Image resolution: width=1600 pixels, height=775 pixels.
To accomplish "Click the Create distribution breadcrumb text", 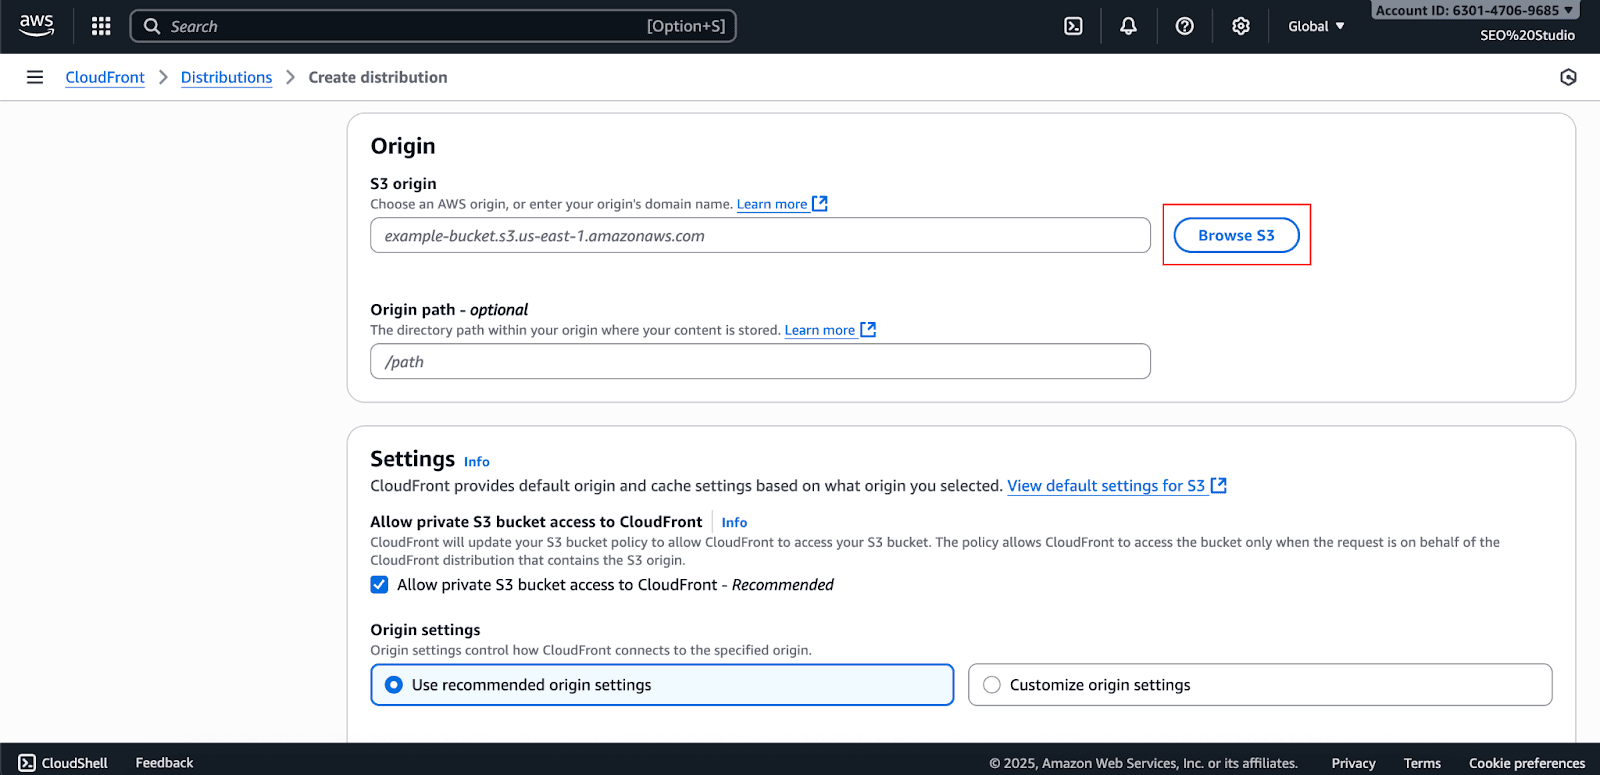I will [378, 77].
